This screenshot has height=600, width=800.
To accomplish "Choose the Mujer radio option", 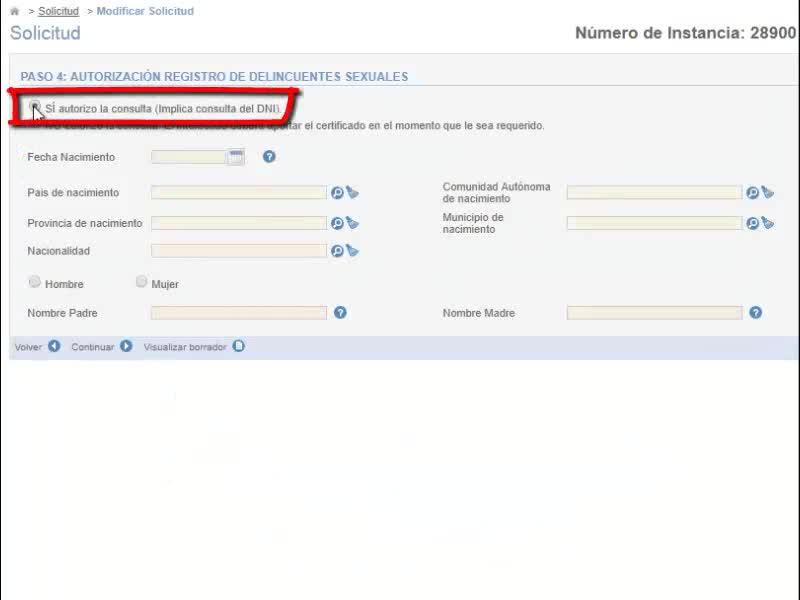I will coord(141,282).
